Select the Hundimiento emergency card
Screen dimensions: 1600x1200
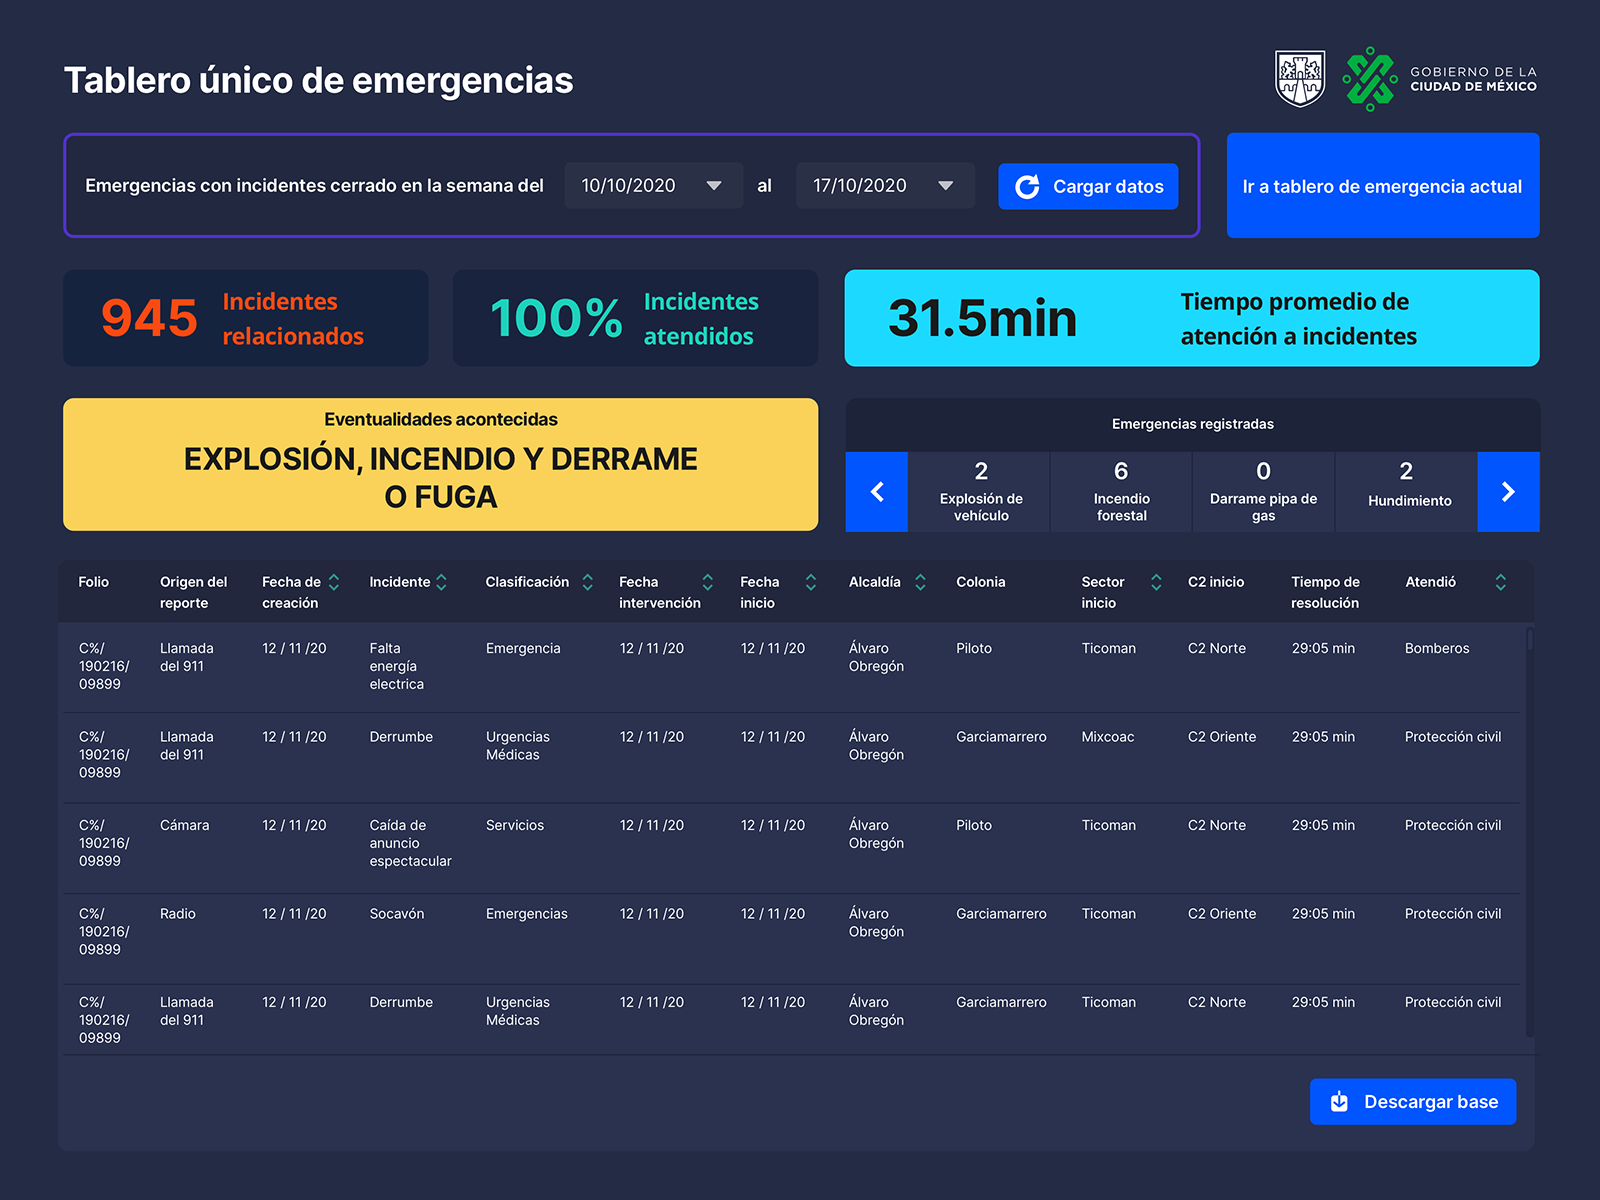pos(1406,491)
